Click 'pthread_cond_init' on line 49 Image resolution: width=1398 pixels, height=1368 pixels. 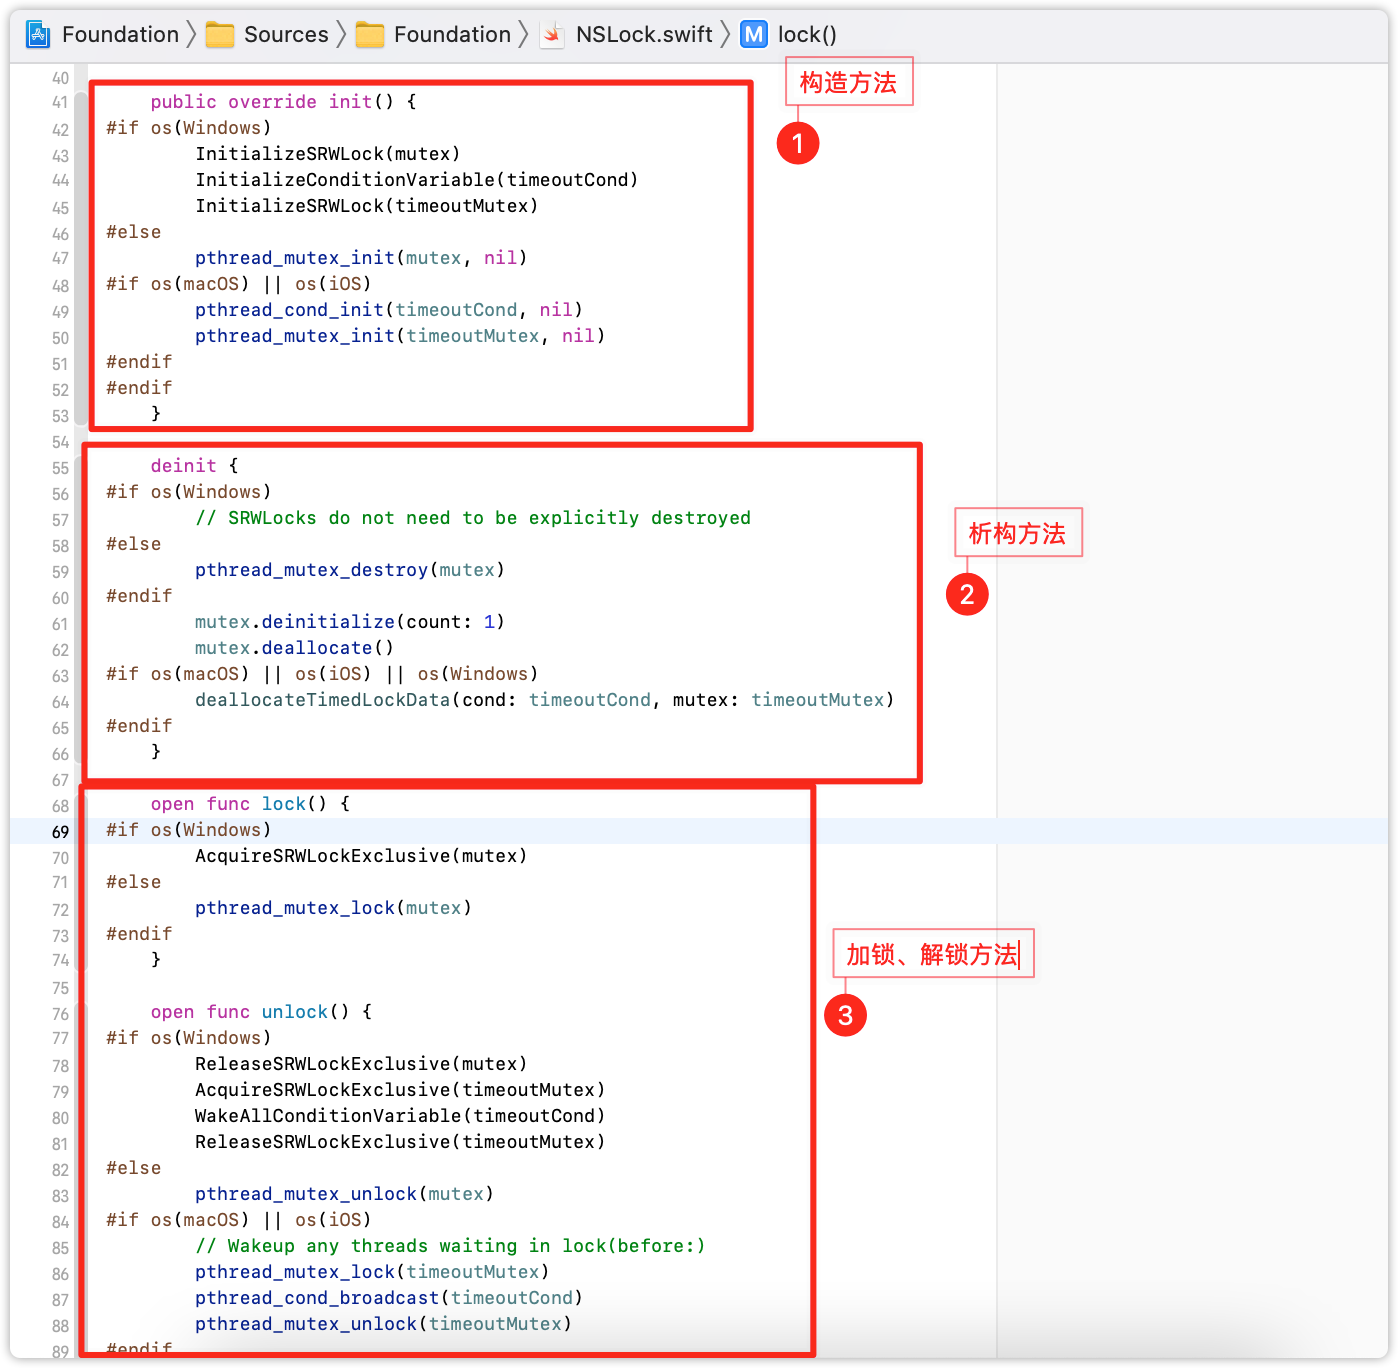pyautogui.click(x=289, y=310)
